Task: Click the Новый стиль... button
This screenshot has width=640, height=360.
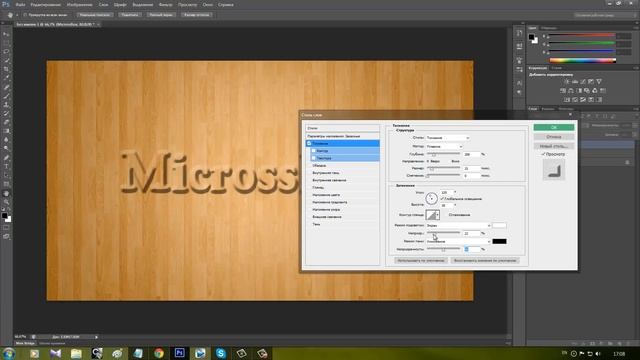Action: tap(553, 146)
